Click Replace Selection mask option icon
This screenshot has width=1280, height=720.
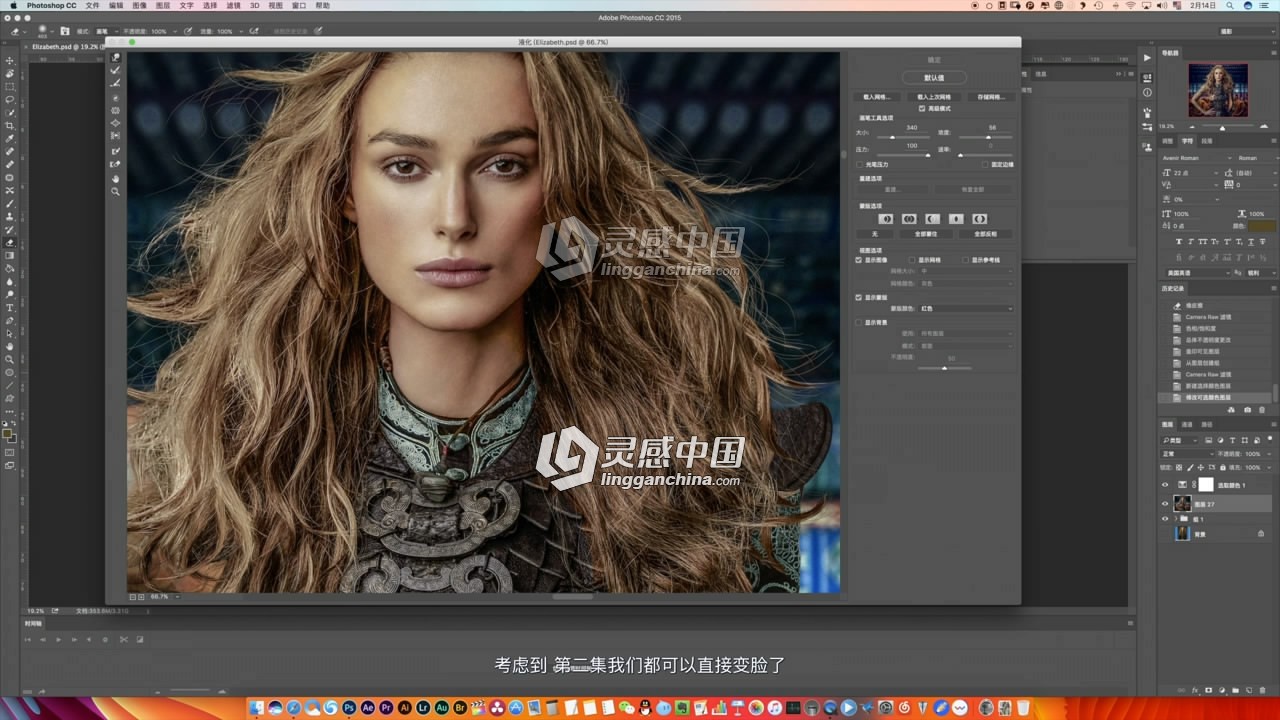tap(885, 218)
